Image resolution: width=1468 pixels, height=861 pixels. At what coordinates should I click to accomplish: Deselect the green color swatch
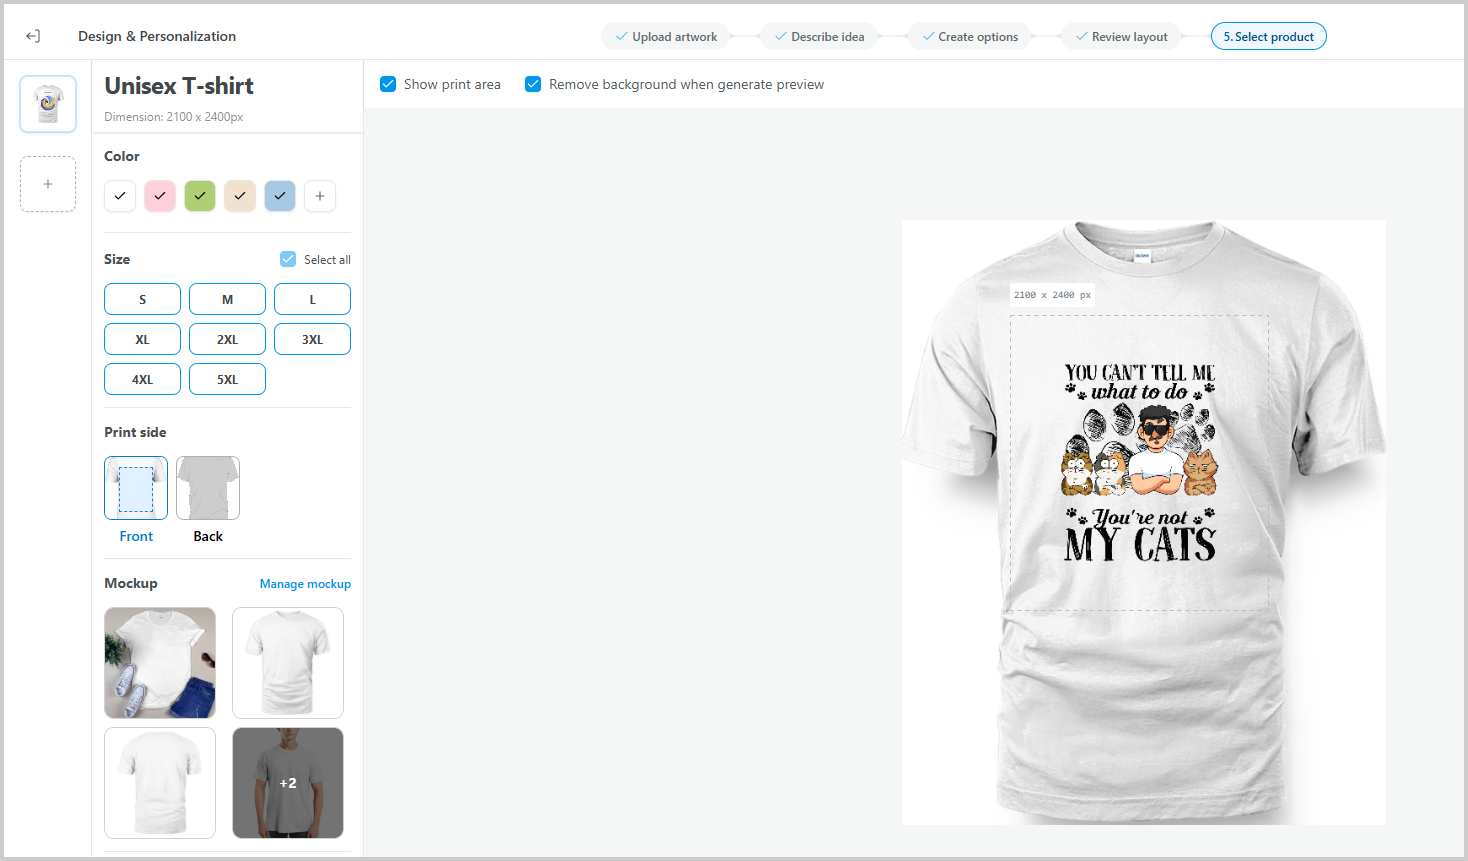(x=200, y=196)
